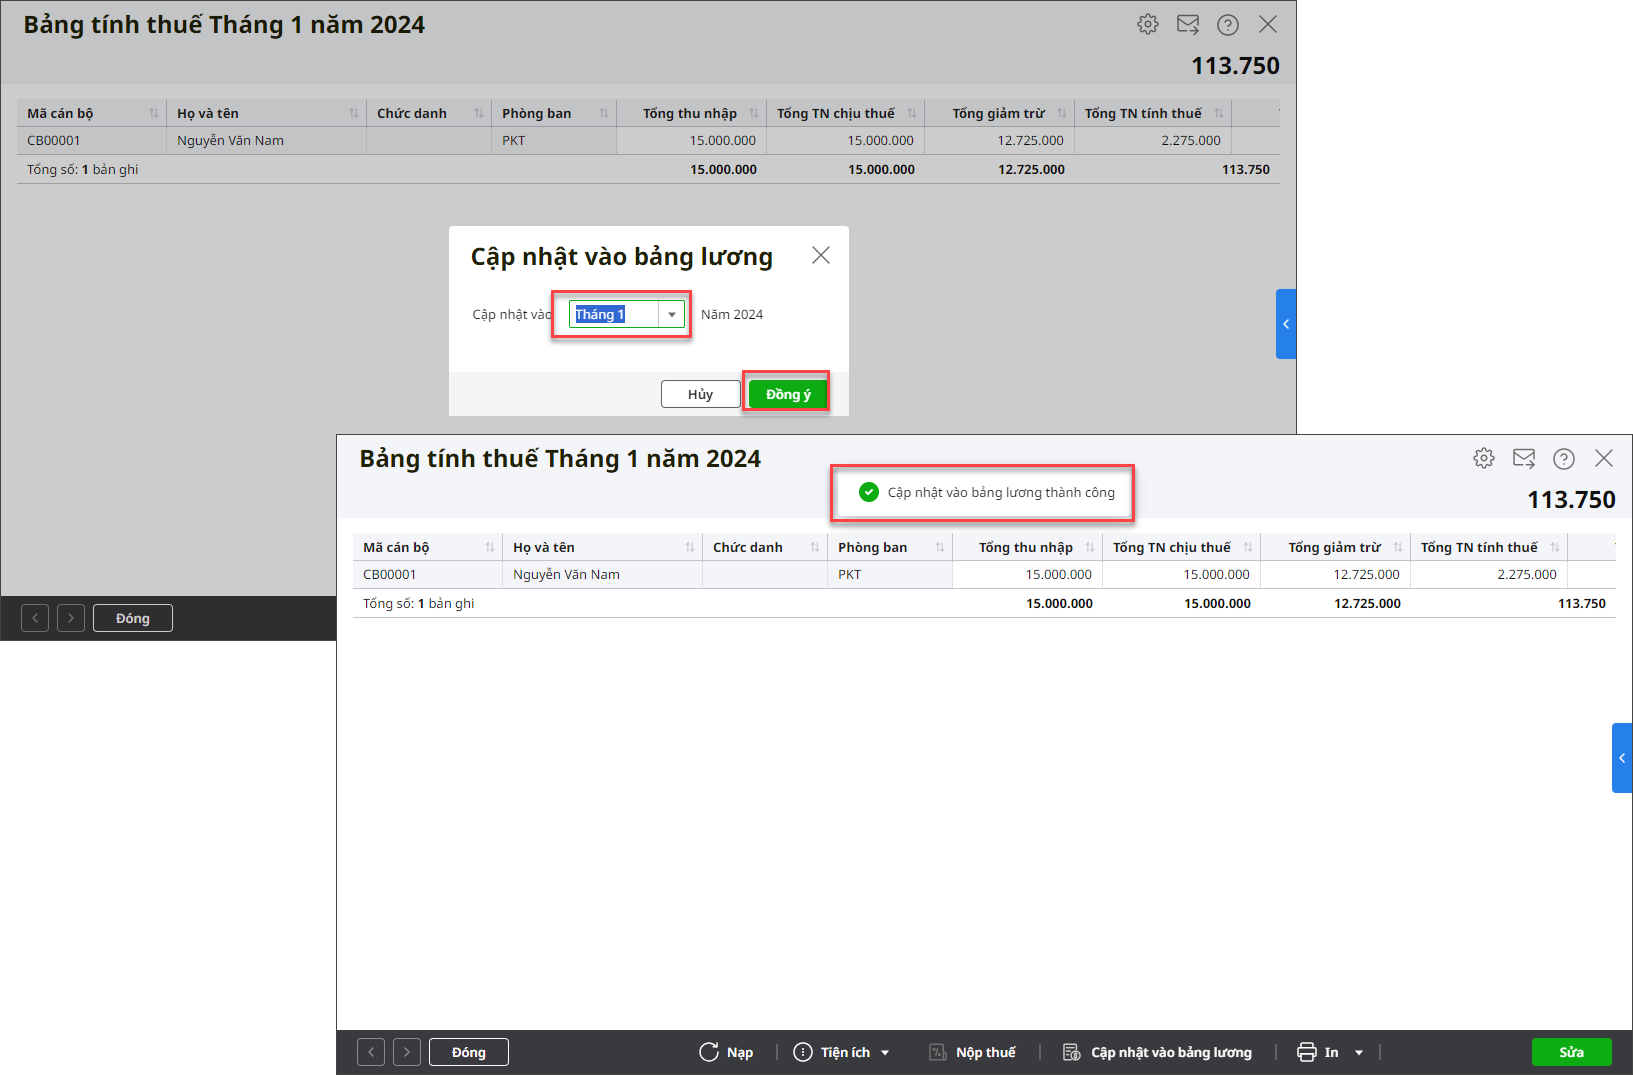Go to previous record in lower window
The image size is (1633, 1075).
click(371, 1052)
